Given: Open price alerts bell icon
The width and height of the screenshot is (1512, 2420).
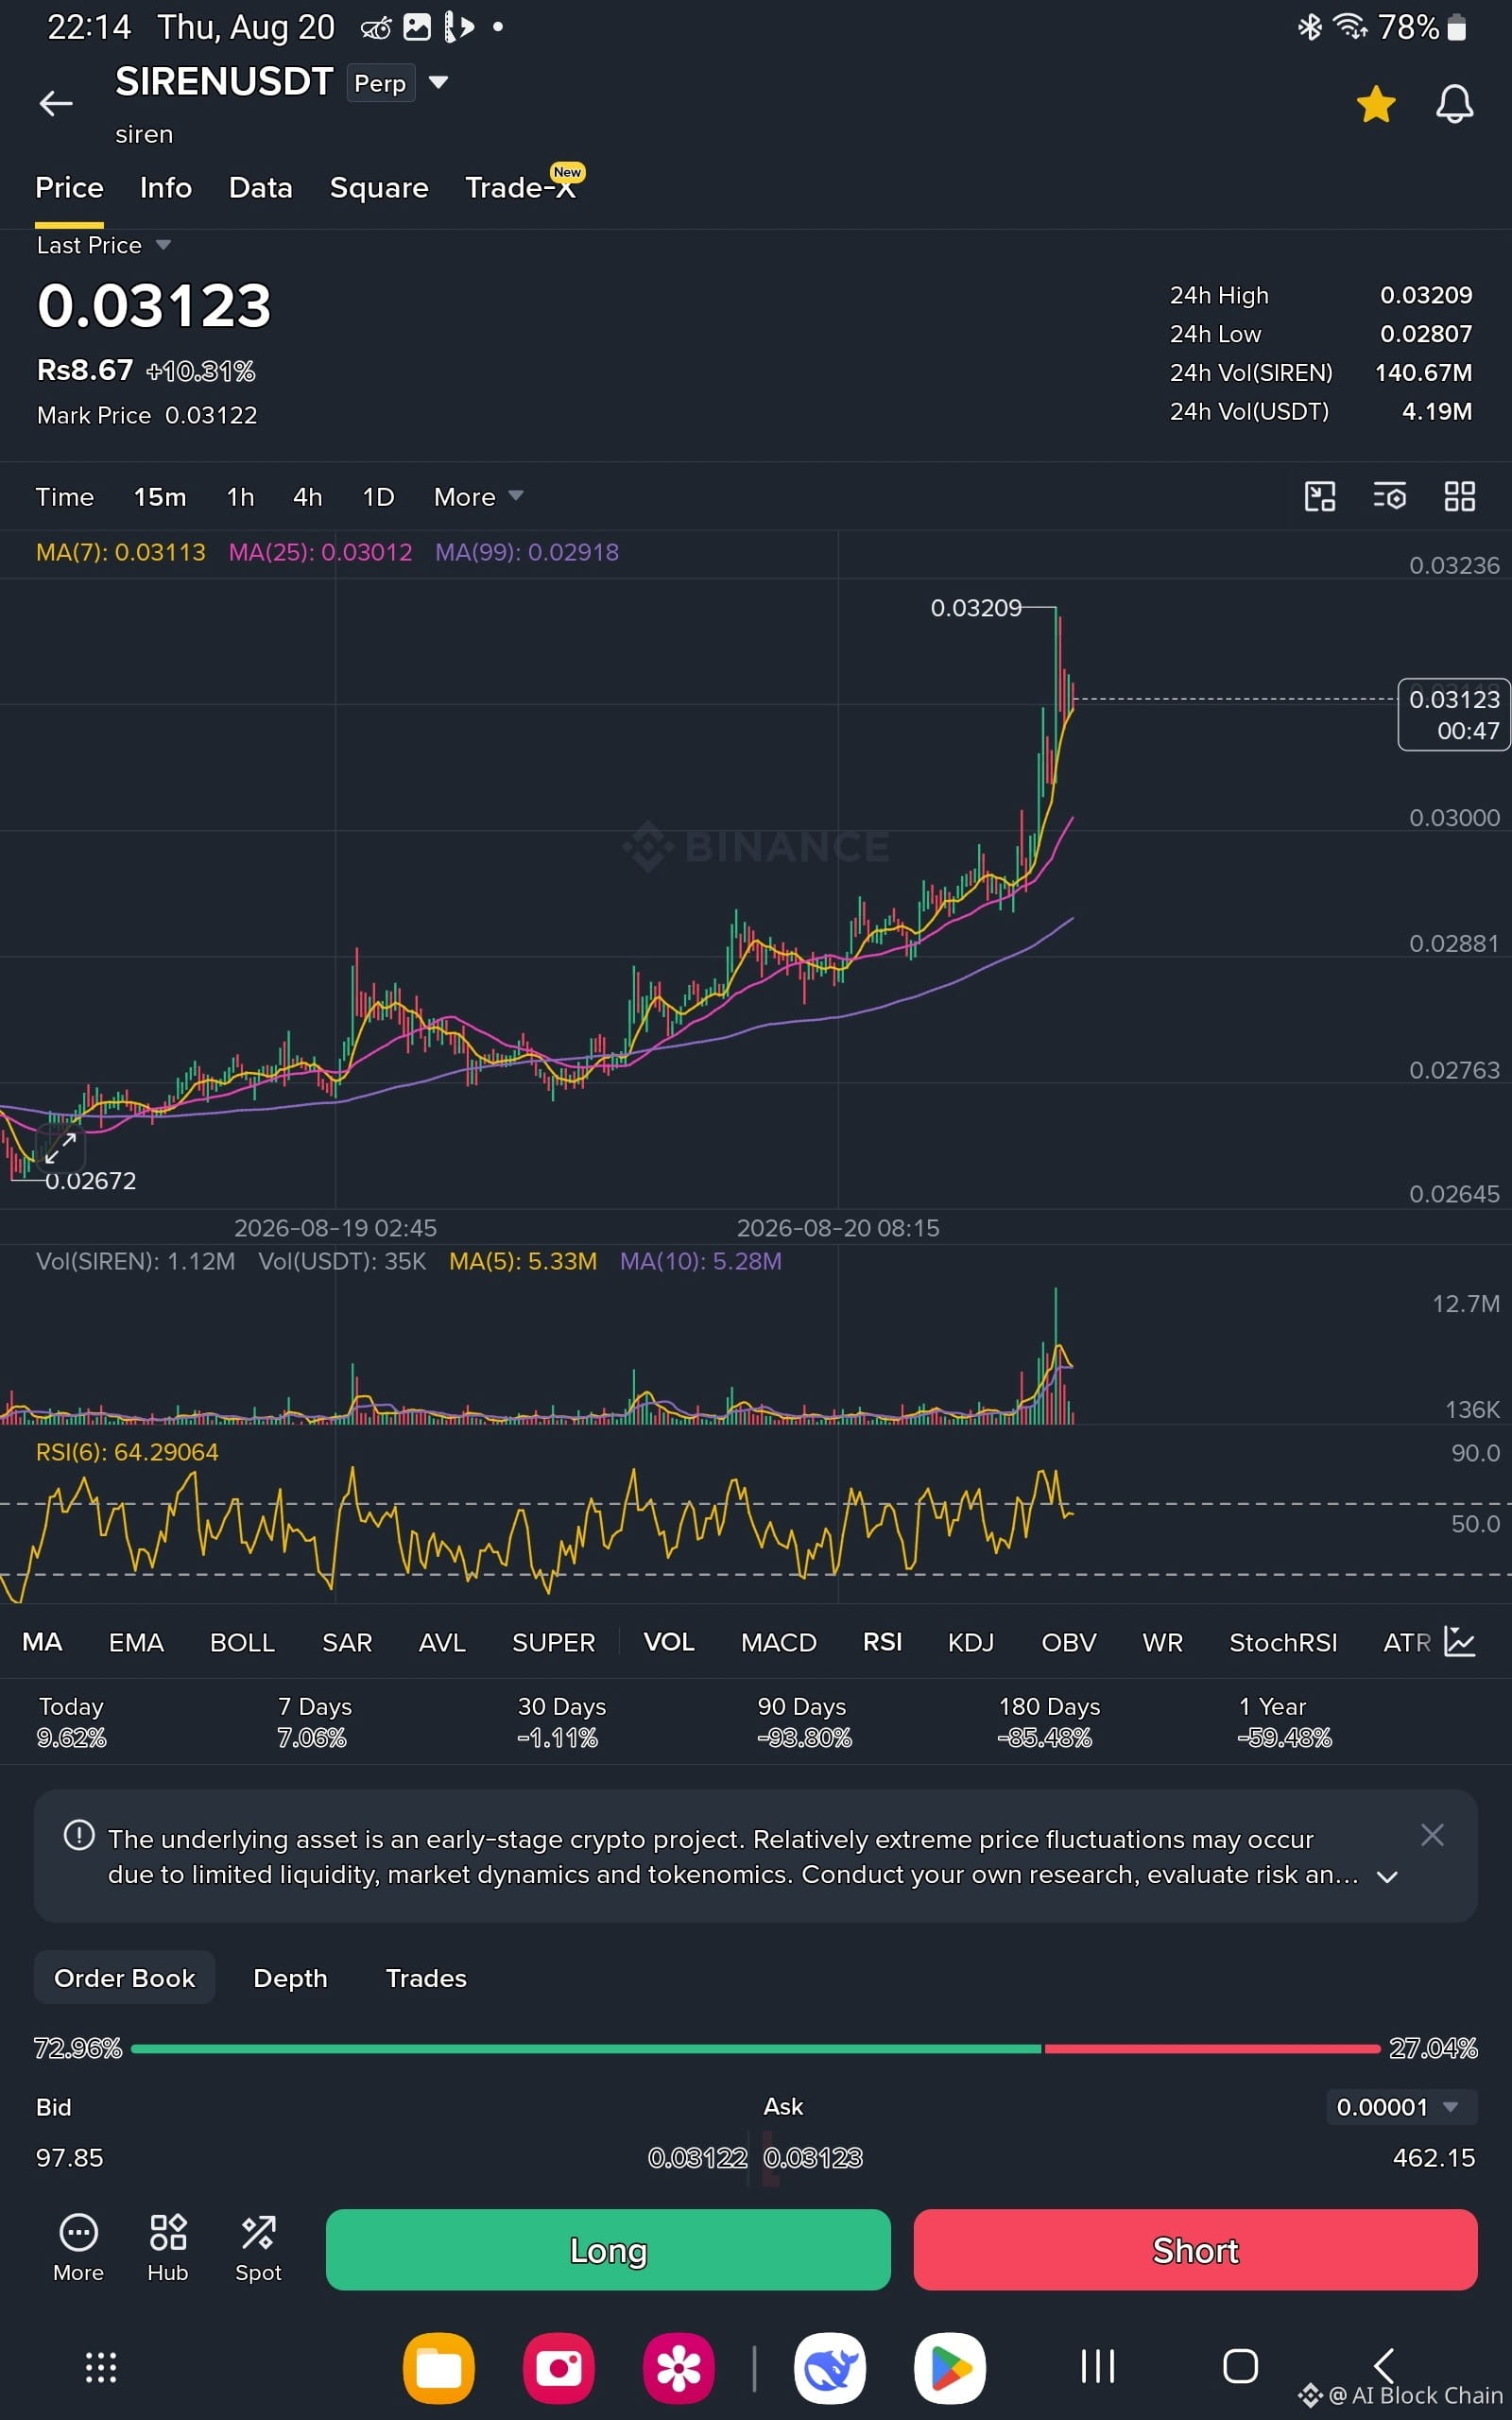Looking at the screenshot, I should (x=1454, y=104).
